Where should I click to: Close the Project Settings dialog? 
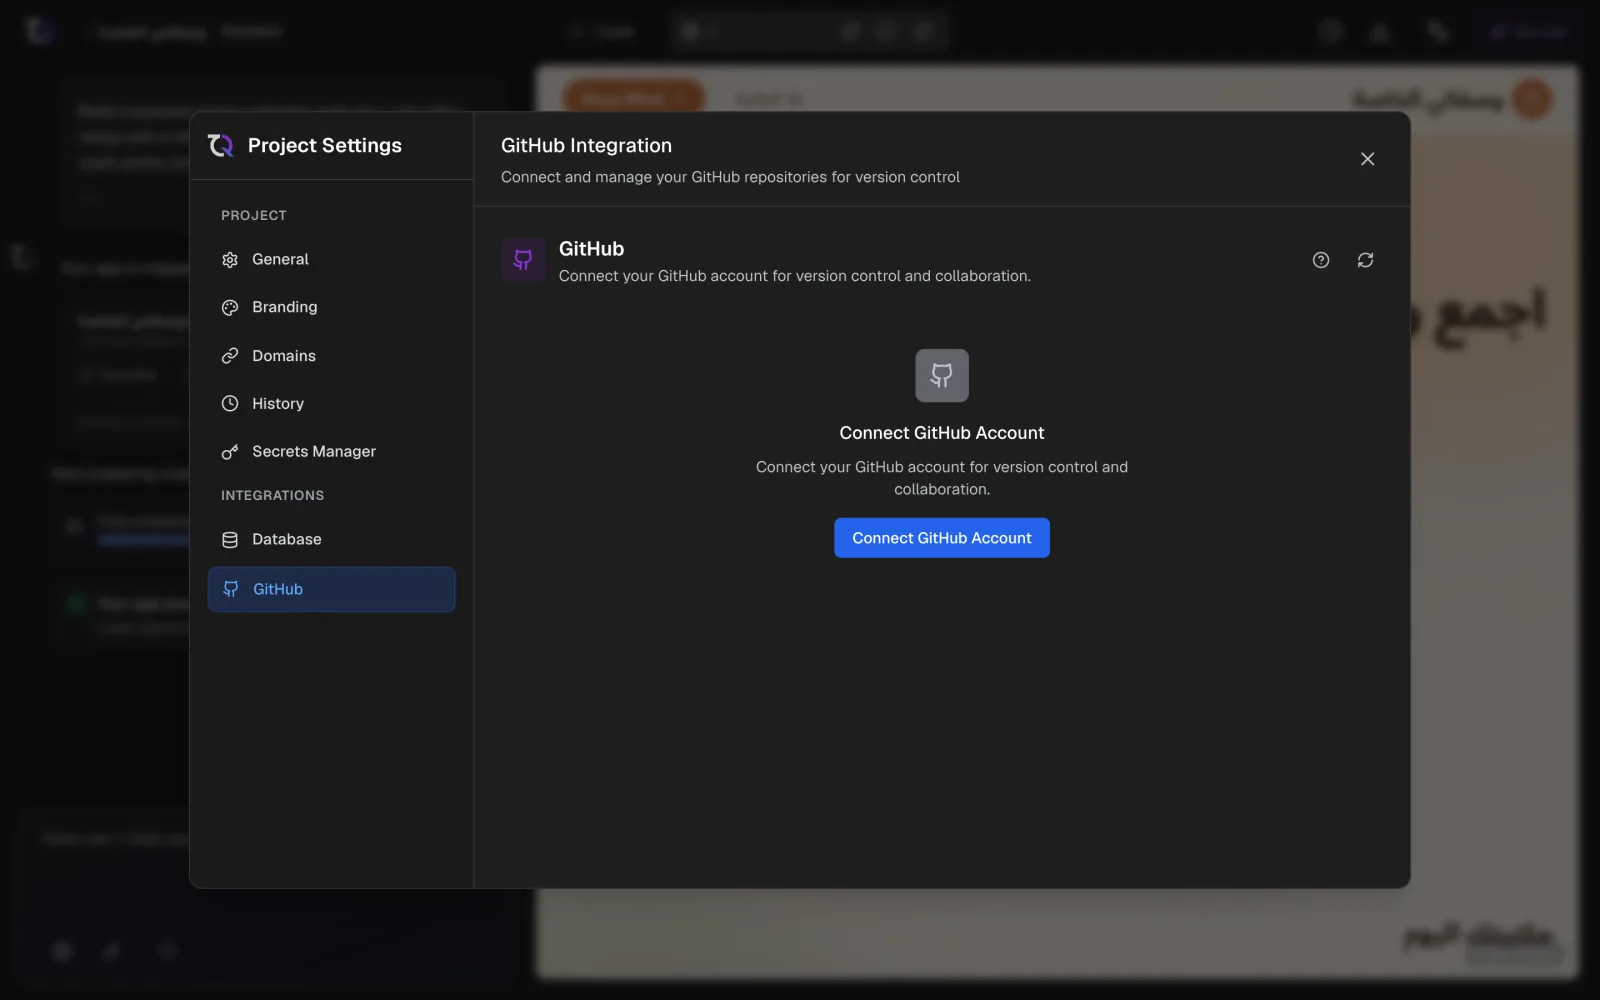pos(1367,159)
